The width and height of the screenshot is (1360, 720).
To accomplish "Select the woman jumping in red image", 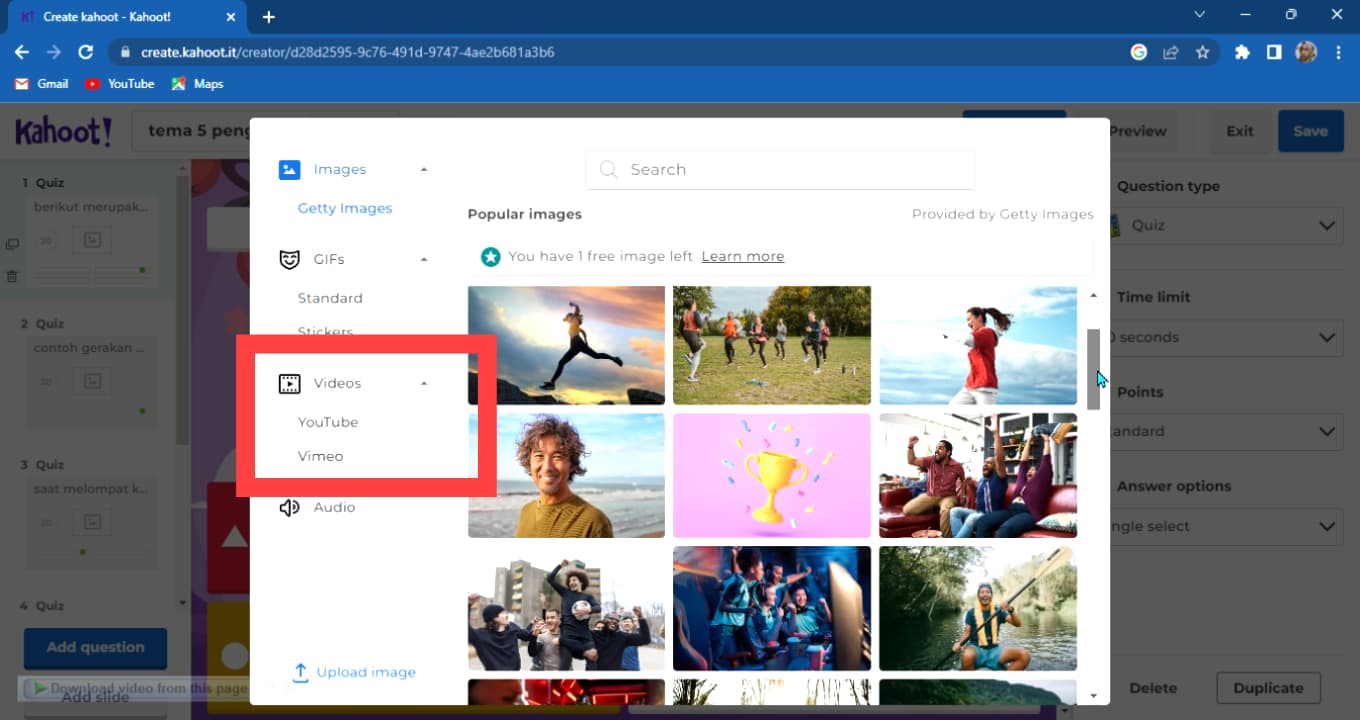I will pos(978,345).
